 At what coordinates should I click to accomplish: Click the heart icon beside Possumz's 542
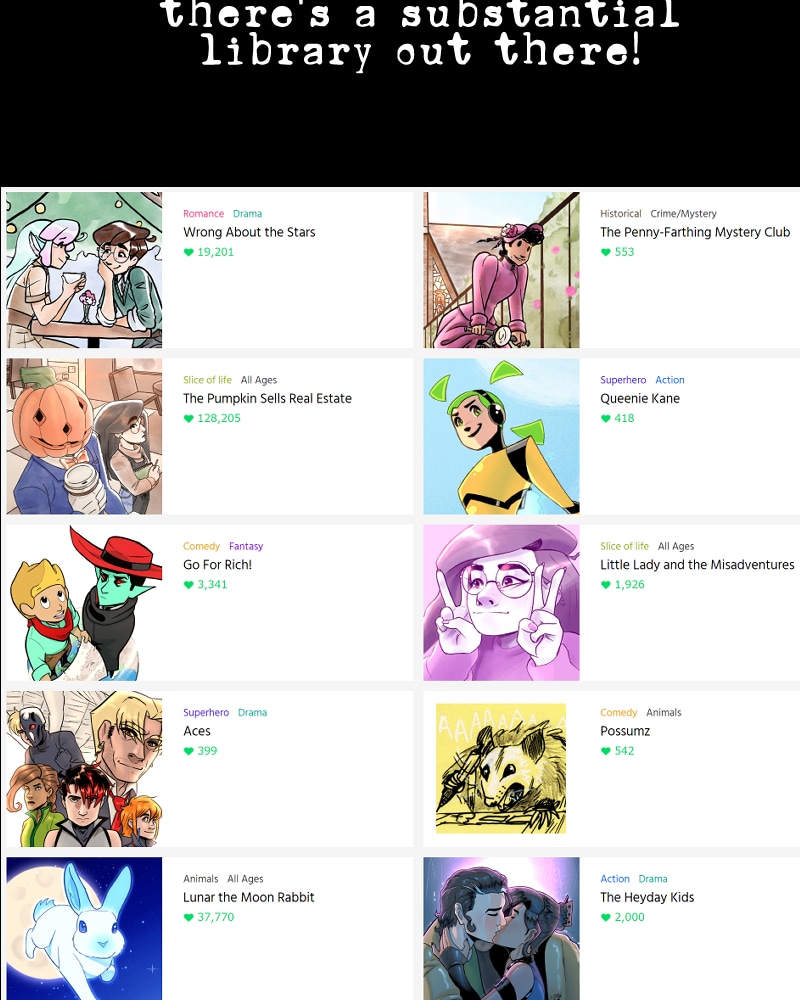605,751
